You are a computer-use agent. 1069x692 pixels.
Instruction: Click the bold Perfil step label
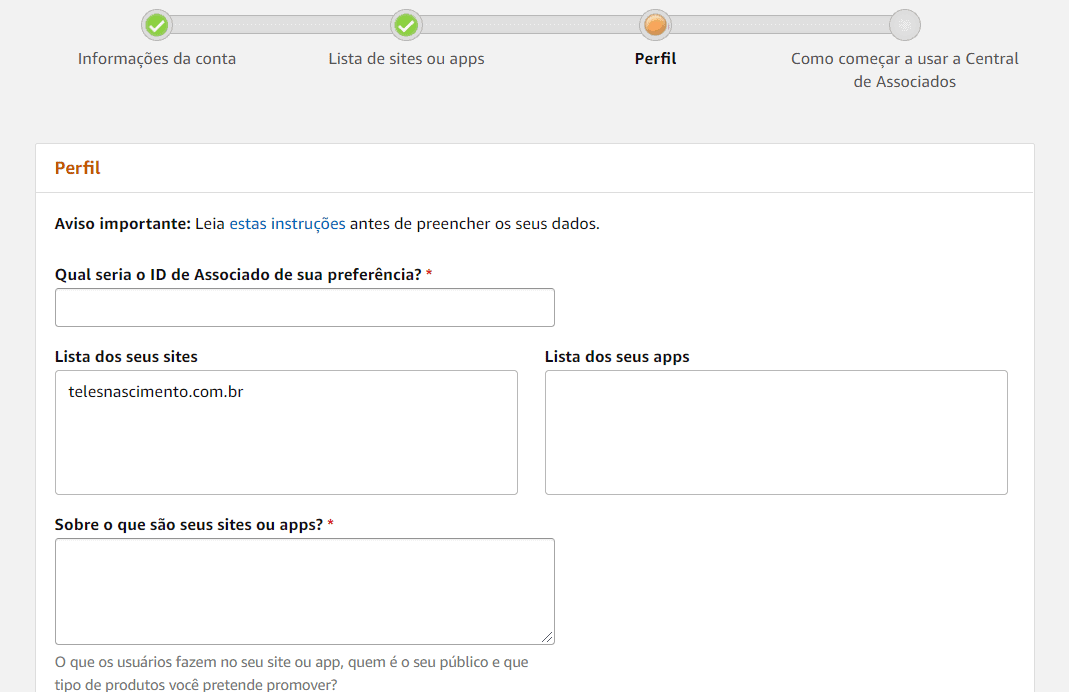click(x=655, y=58)
